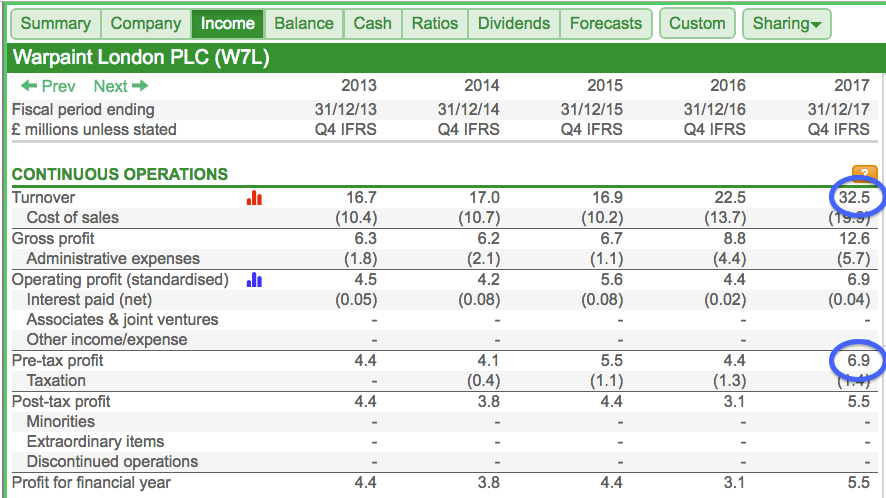The height and width of the screenshot is (498, 886).
Task: Open the Turnover red bar chart icon
Action: click(x=254, y=197)
